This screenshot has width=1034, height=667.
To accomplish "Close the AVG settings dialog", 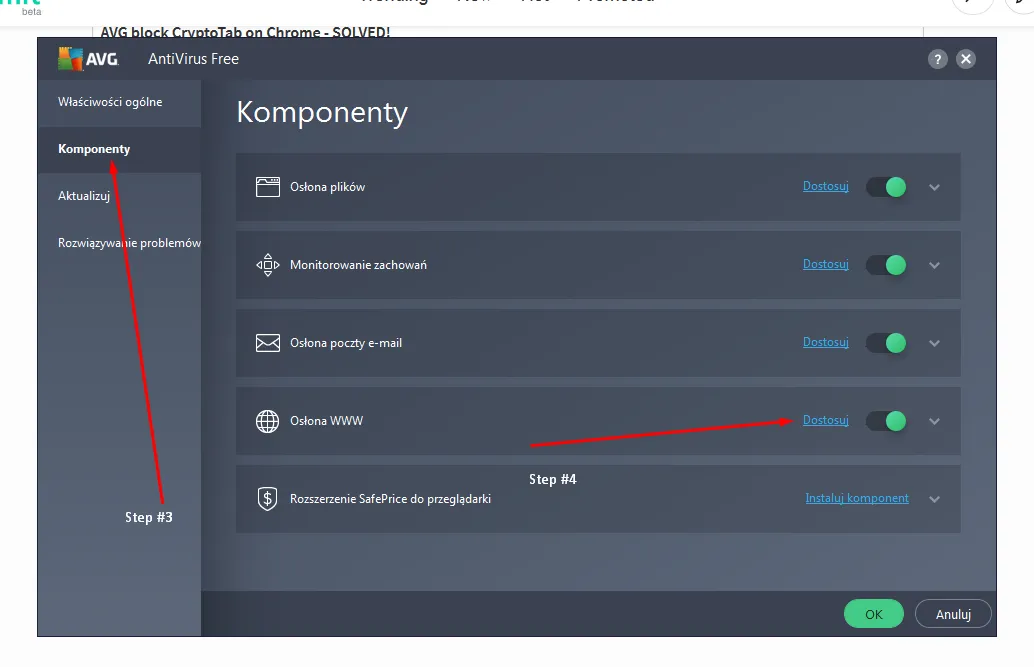I will pyautogui.click(x=965, y=59).
